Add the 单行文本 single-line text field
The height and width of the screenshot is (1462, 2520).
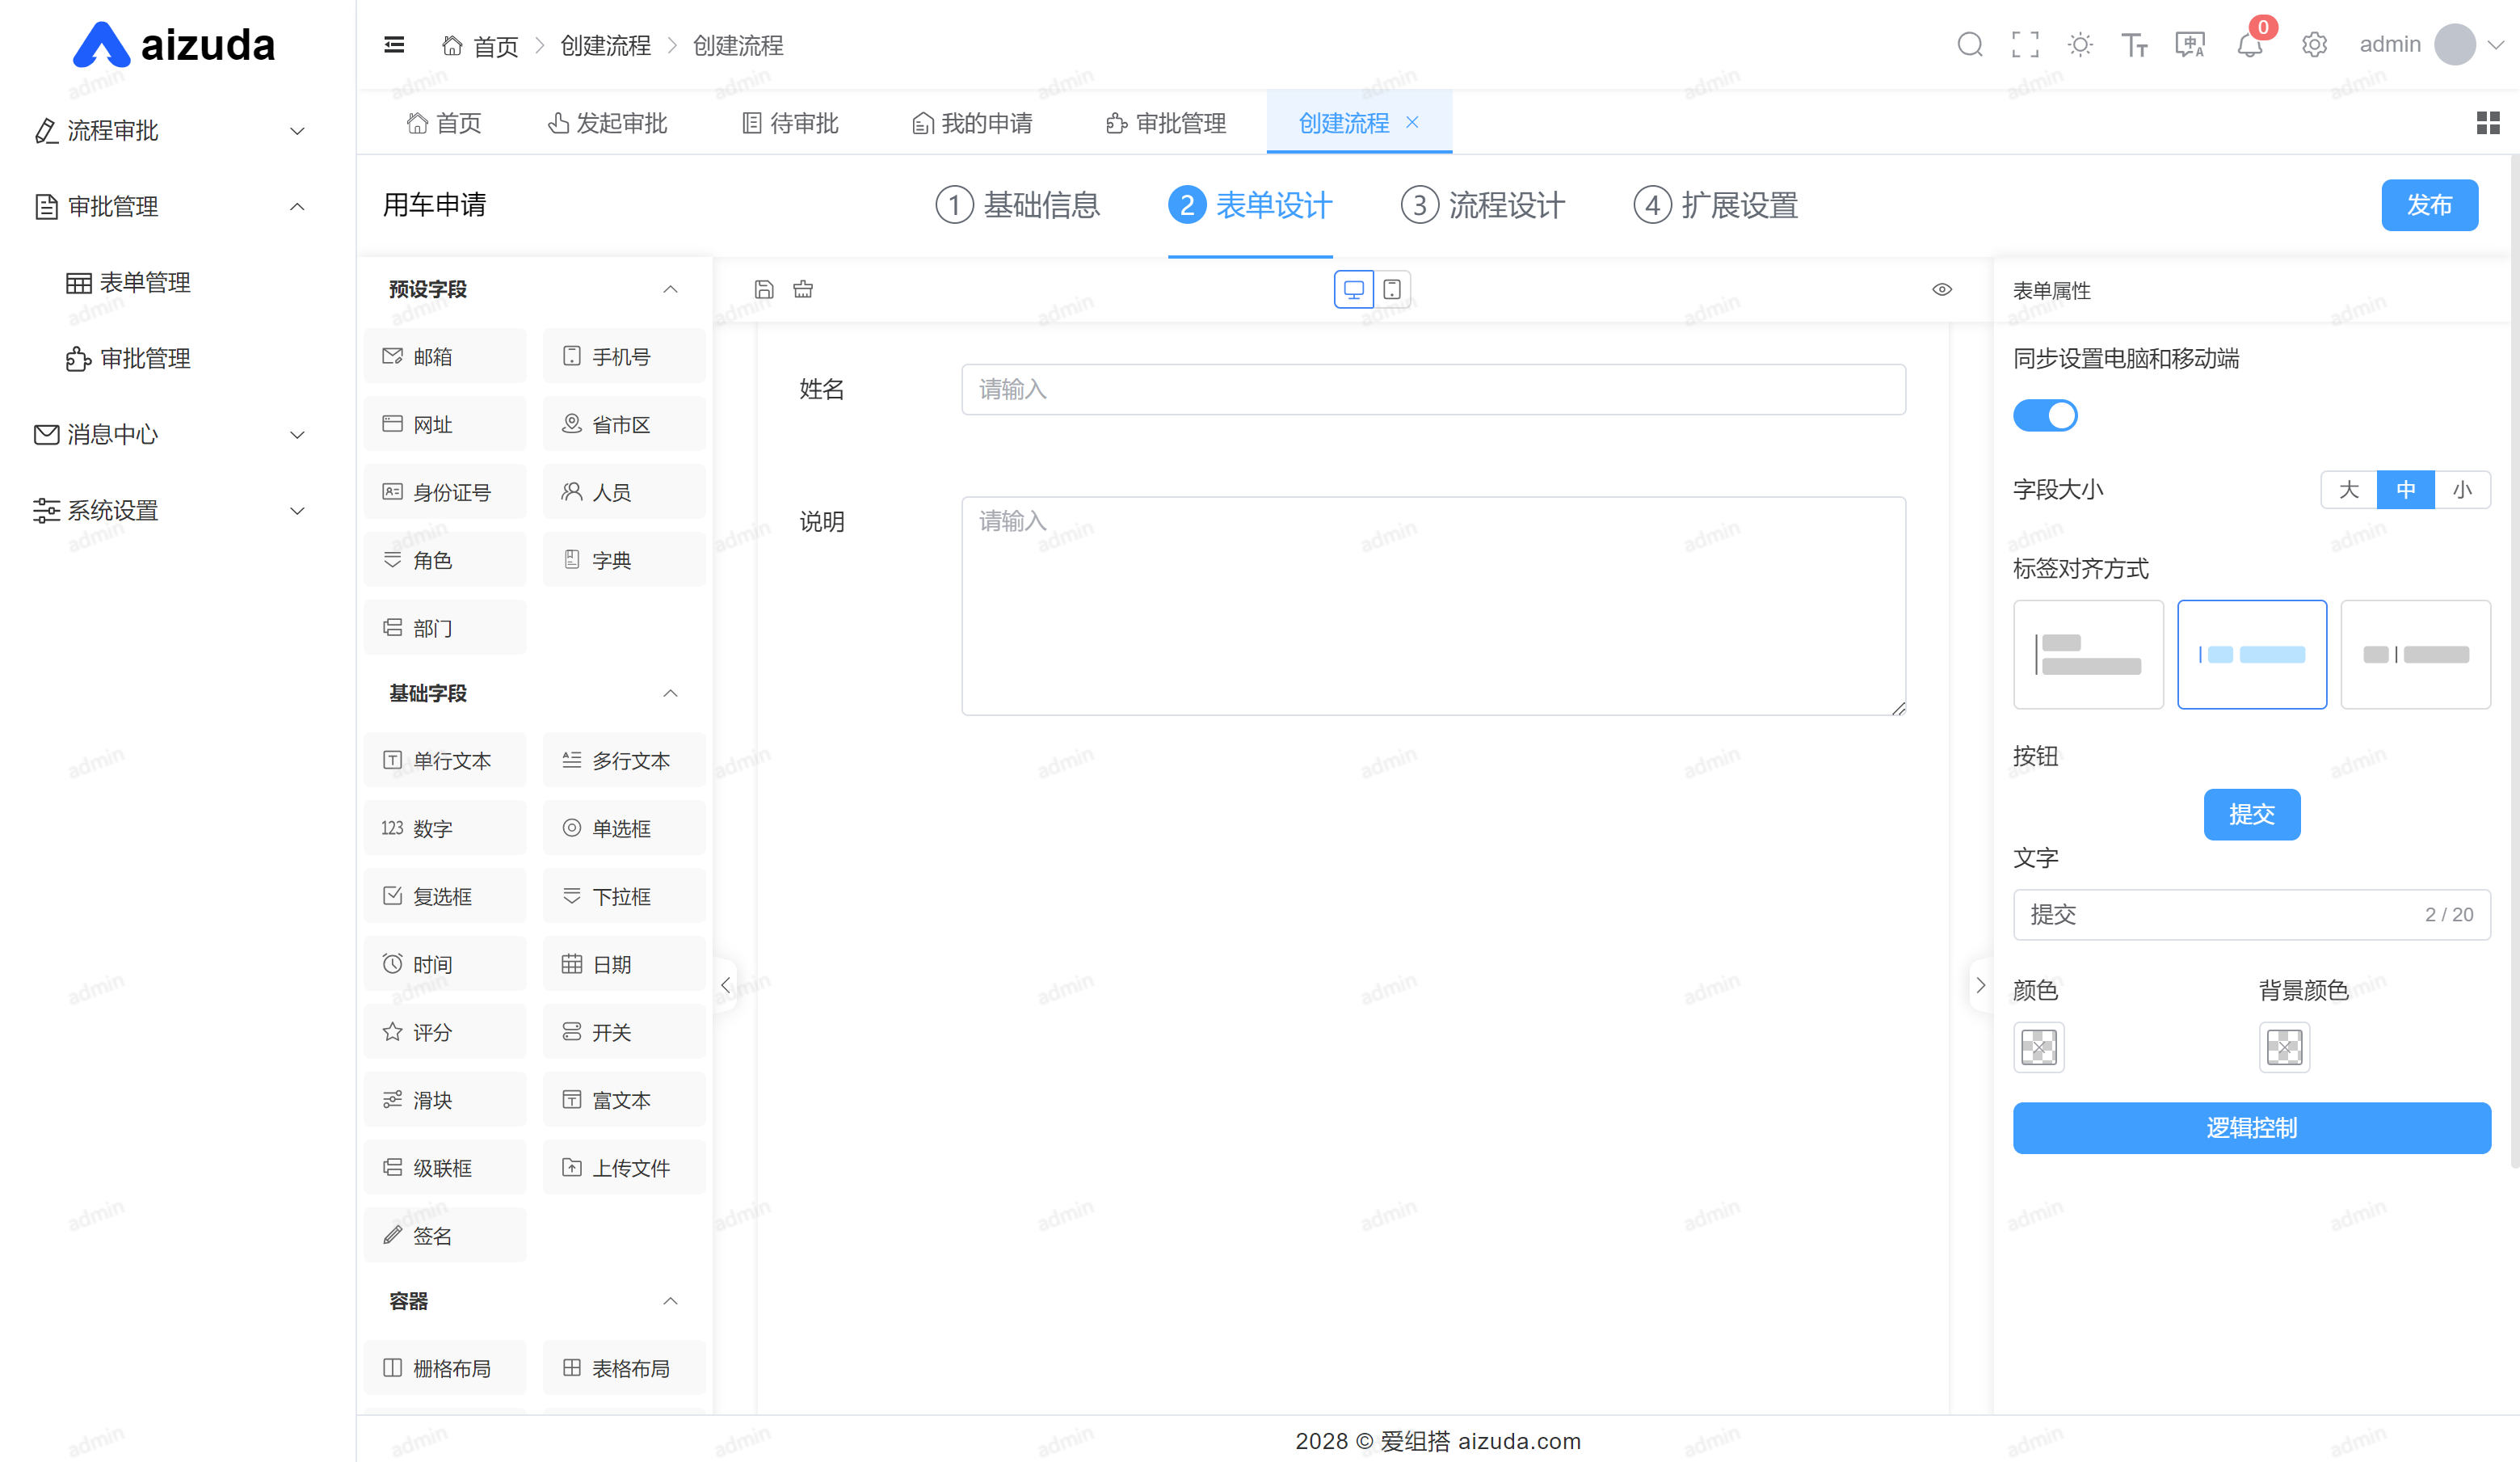click(x=445, y=760)
